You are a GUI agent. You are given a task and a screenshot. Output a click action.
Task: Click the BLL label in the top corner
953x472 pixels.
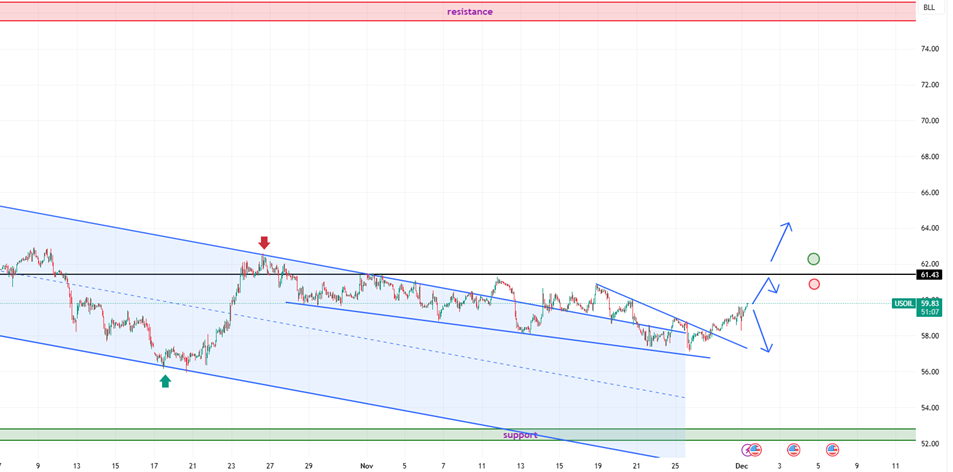click(x=929, y=7)
